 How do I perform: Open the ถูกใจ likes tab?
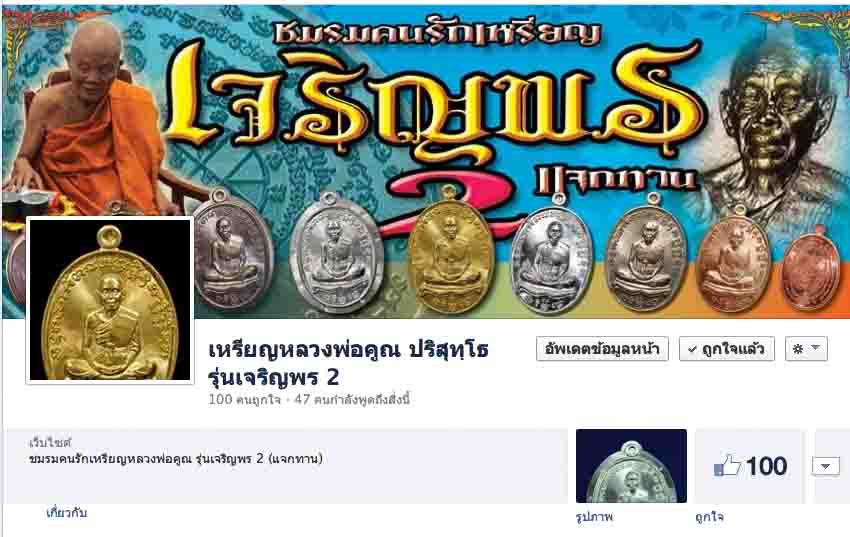(x=709, y=516)
